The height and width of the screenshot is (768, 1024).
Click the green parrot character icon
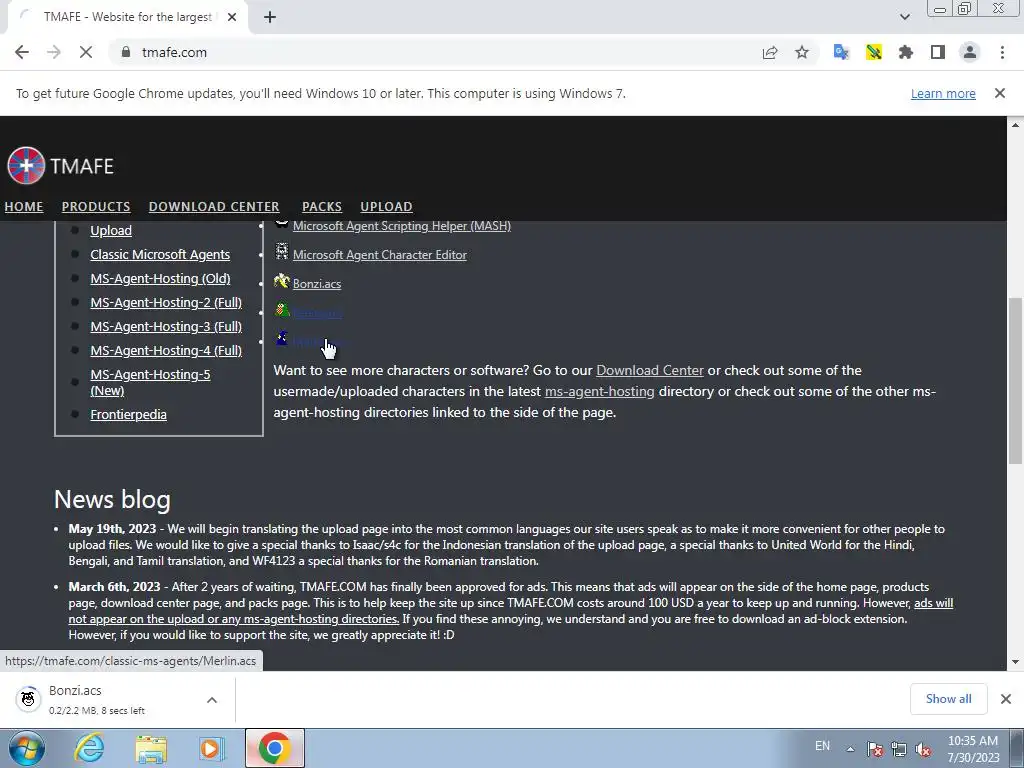281,310
